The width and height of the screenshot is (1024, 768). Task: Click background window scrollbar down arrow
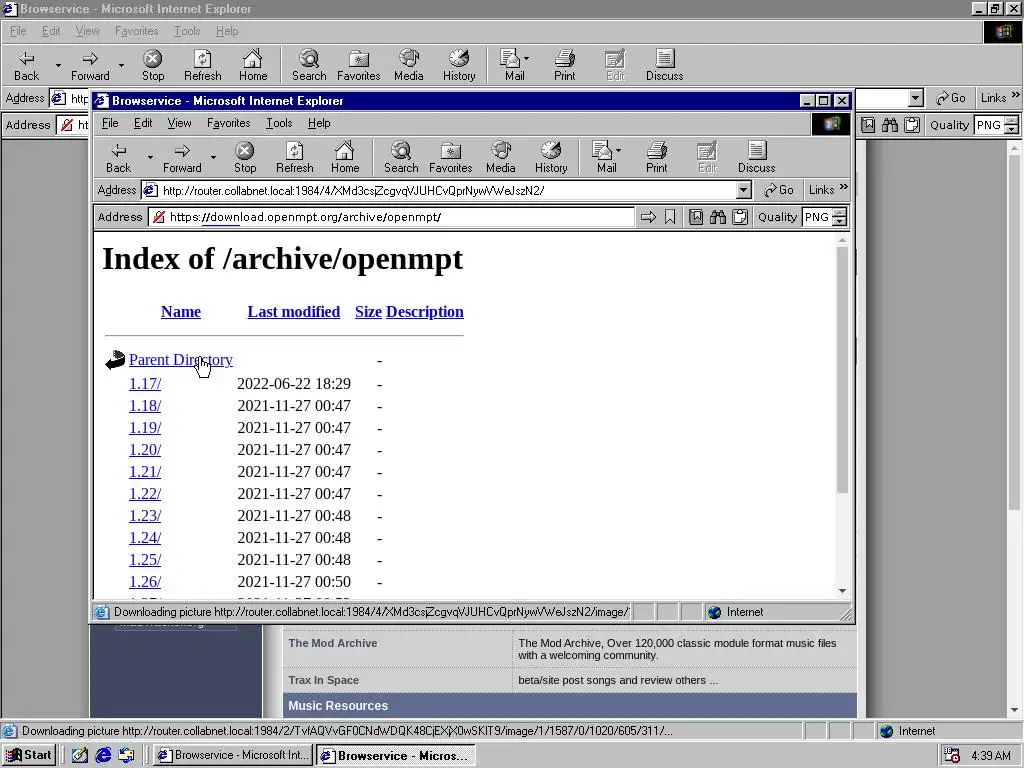click(x=1014, y=710)
